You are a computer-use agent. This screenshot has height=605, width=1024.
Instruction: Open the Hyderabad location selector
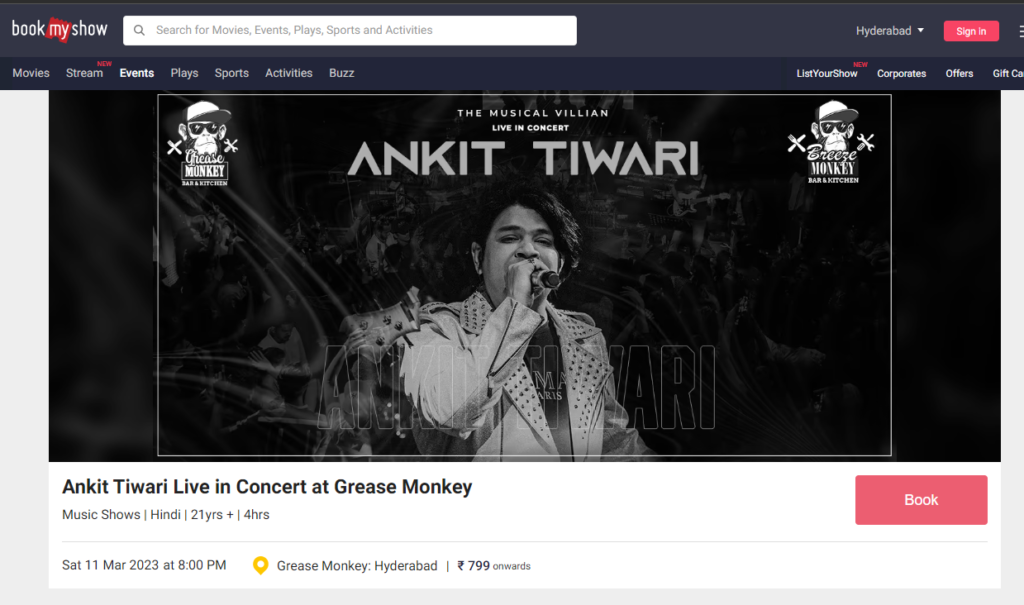click(x=889, y=31)
